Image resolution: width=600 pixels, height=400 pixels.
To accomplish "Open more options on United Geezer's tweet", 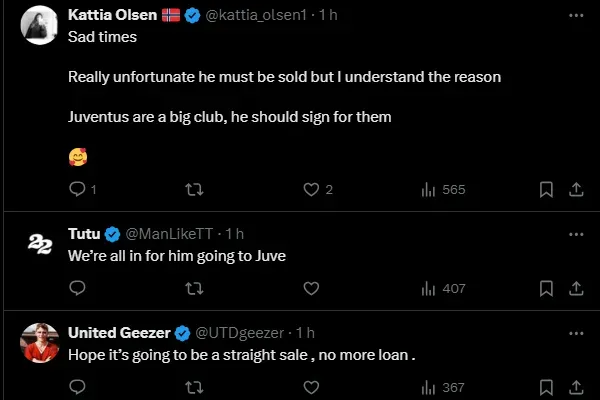I will (576, 332).
